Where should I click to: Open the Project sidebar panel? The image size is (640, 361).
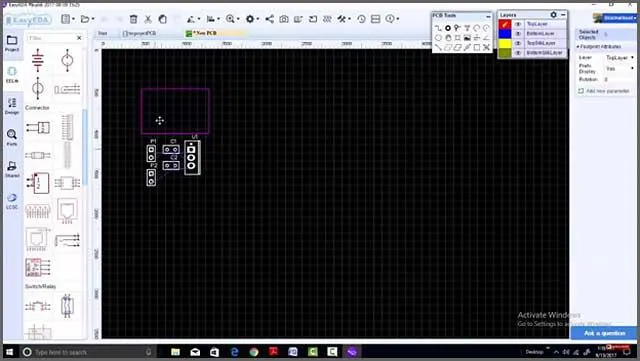pyautogui.click(x=12, y=43)
